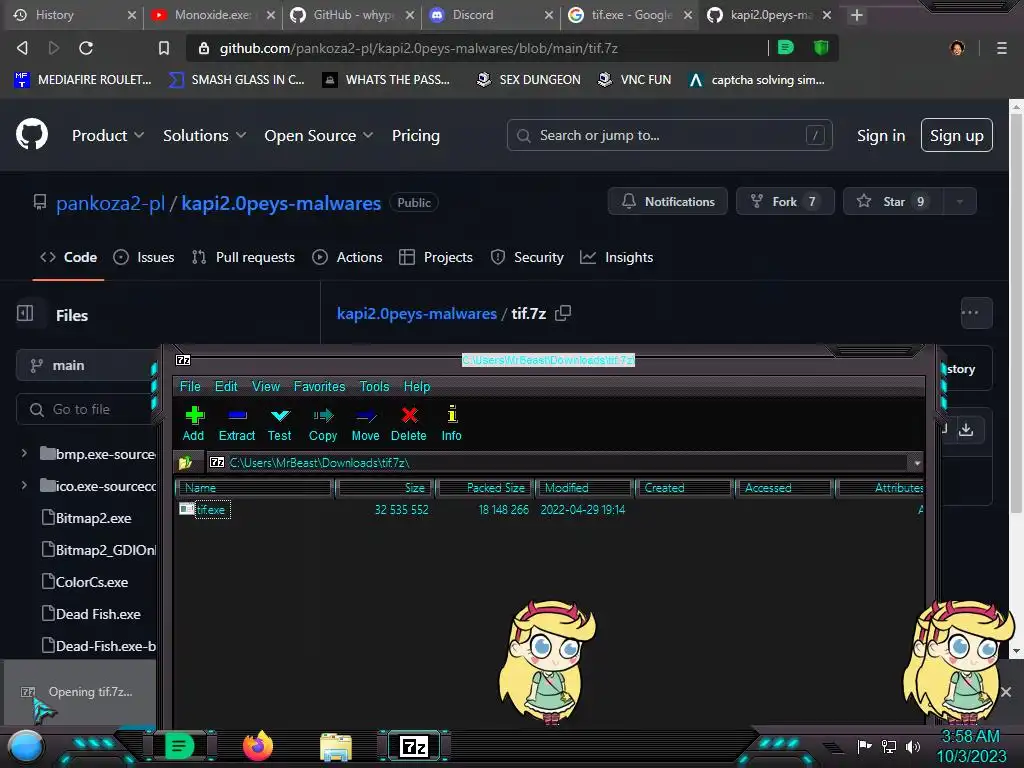Open a new browser tab
The width and height of the screenshot is (1024, 768).
[857, 15]
